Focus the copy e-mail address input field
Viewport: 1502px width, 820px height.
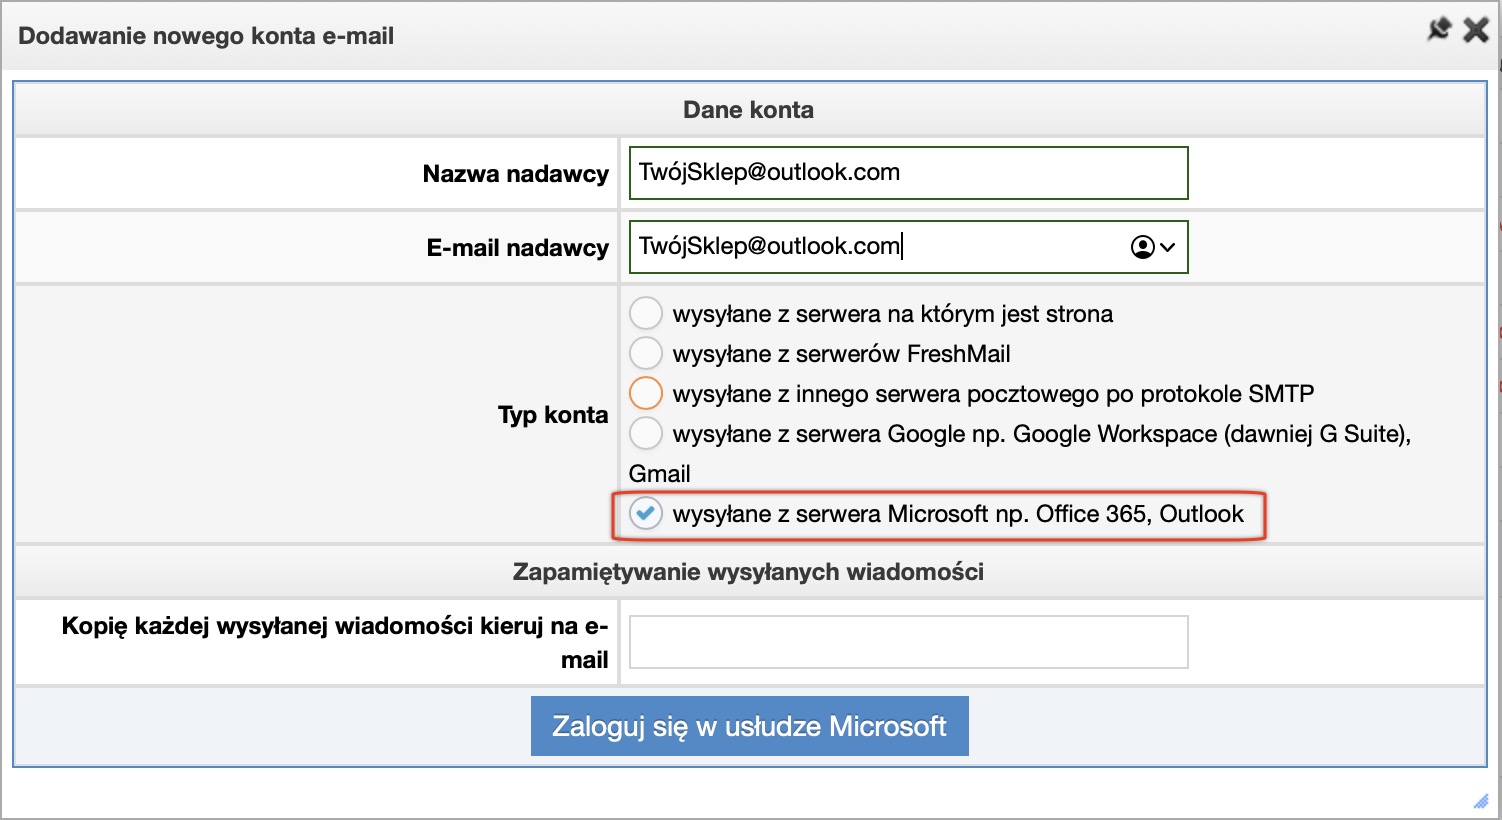click(x=909, y=642)
